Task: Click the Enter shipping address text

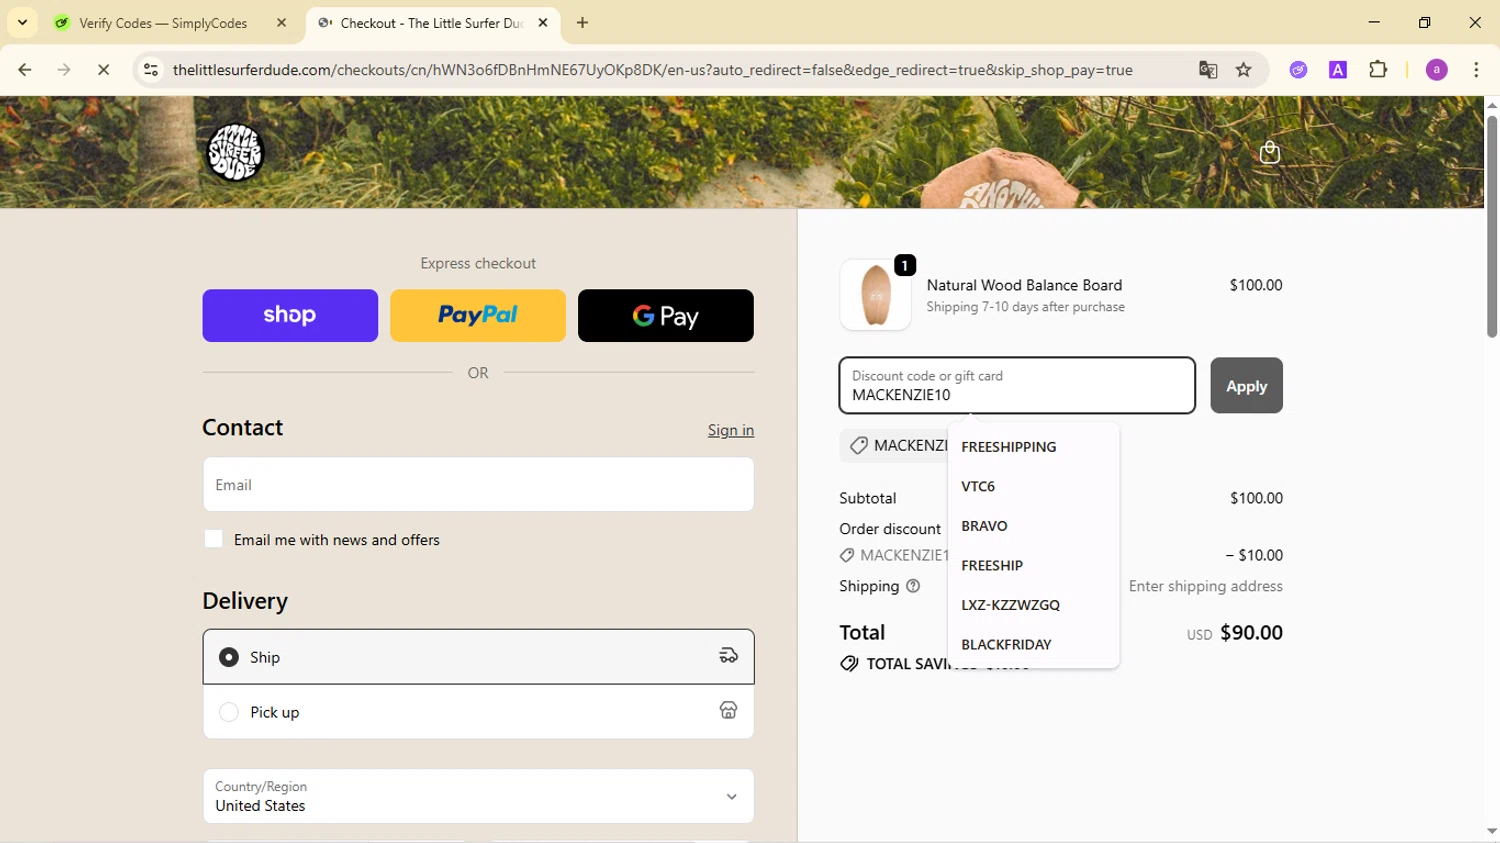Action: click(x=1205, y=586)
